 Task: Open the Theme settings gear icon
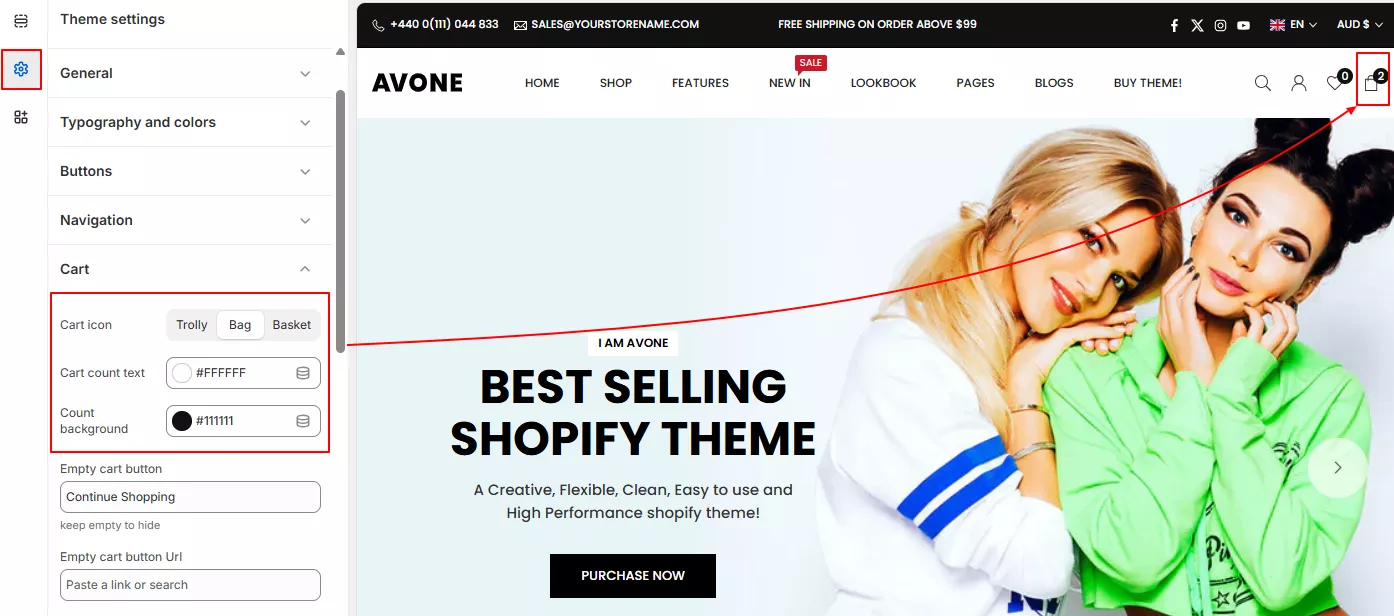tap(21, 69)
